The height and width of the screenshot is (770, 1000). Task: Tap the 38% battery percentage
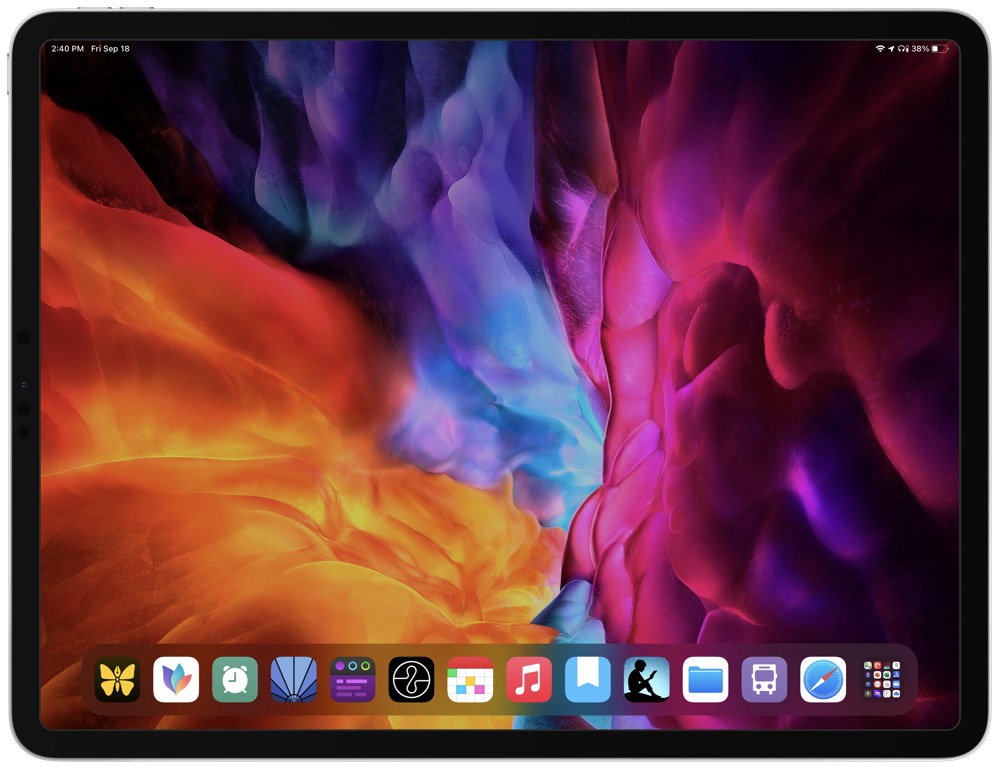click(x=920, y=48)
